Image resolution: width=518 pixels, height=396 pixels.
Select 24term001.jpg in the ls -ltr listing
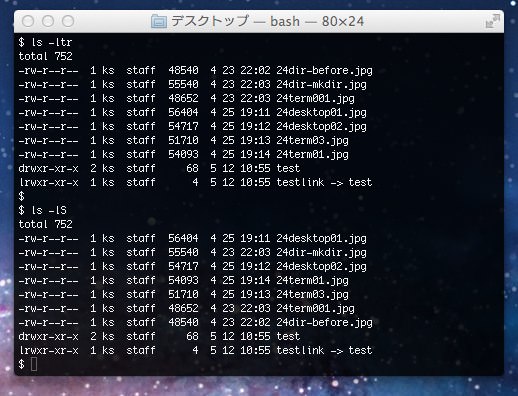click(x=315, y=99)
